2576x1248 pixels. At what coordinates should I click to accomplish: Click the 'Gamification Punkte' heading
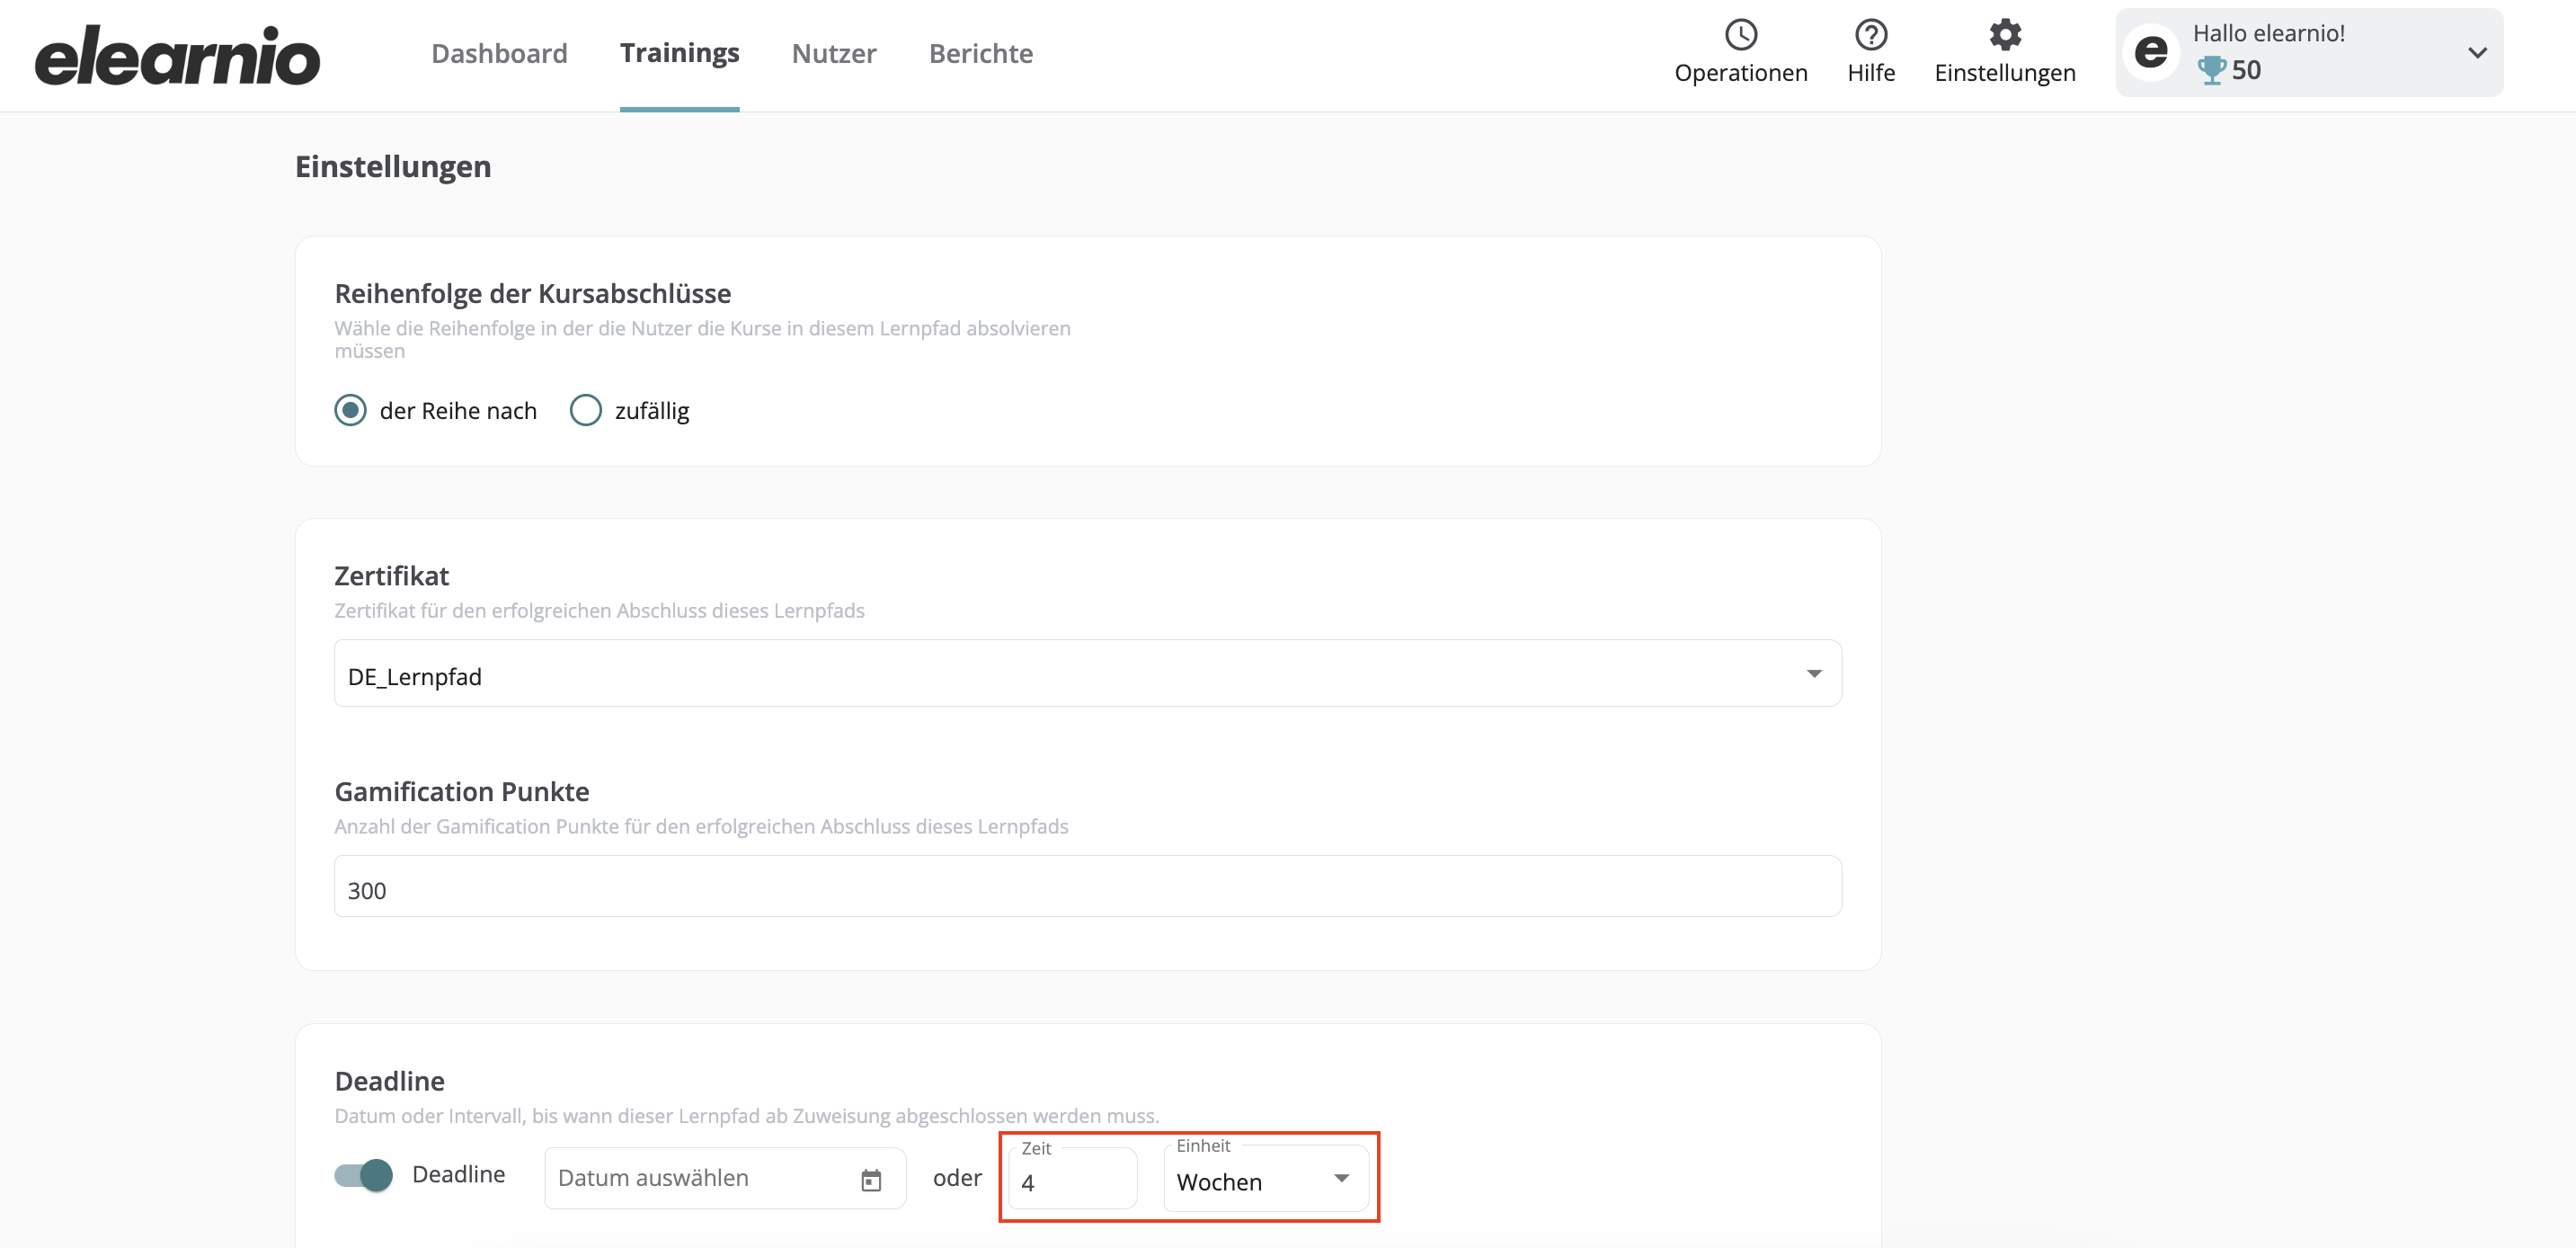462,791
